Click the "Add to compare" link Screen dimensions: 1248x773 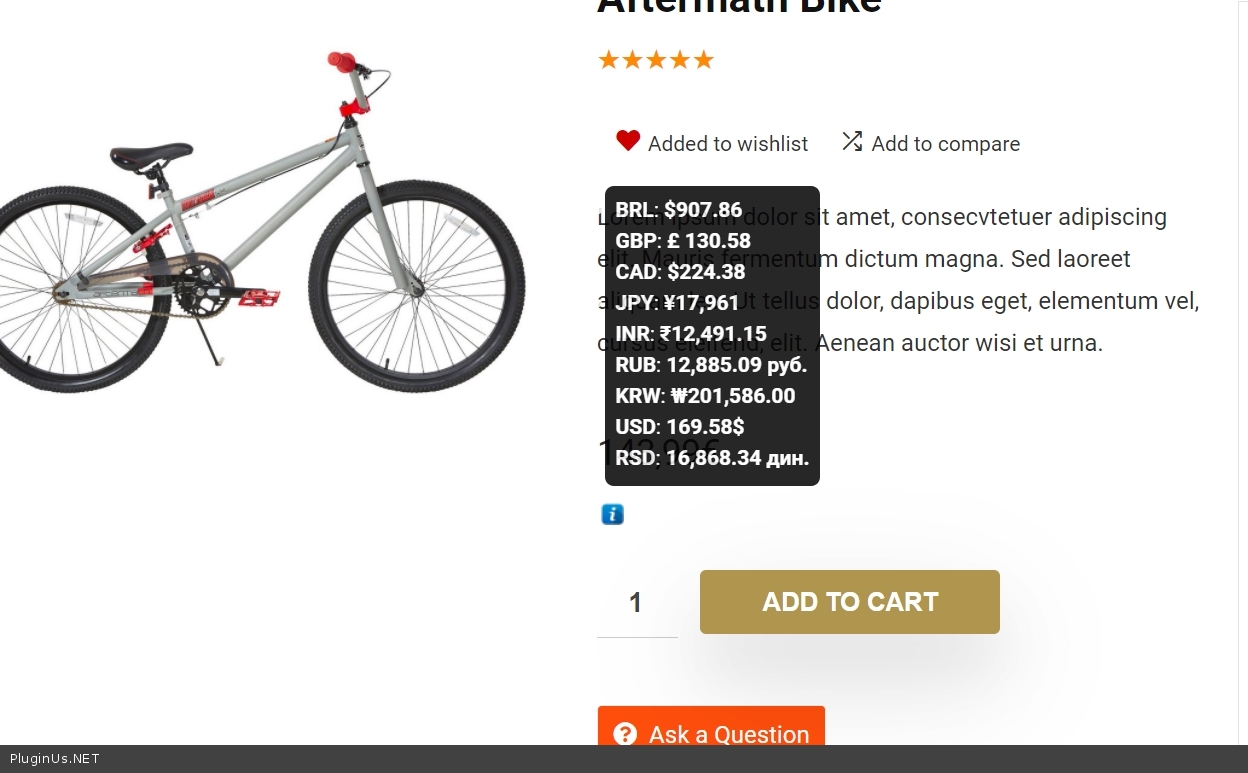(945, 144)
